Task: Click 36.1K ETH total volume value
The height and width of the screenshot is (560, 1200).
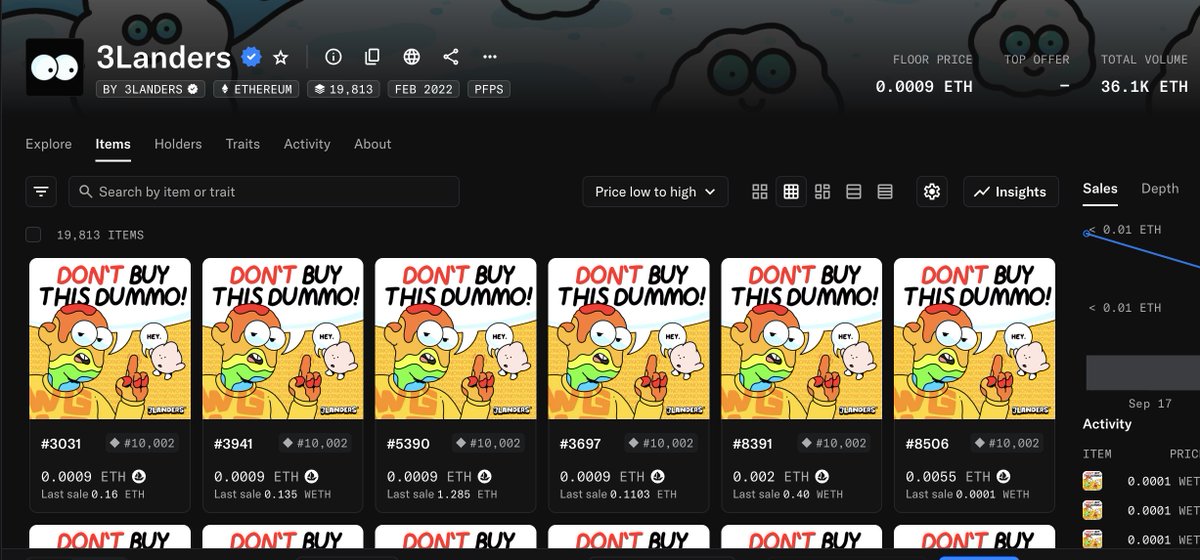Action: coord(1144,87)
